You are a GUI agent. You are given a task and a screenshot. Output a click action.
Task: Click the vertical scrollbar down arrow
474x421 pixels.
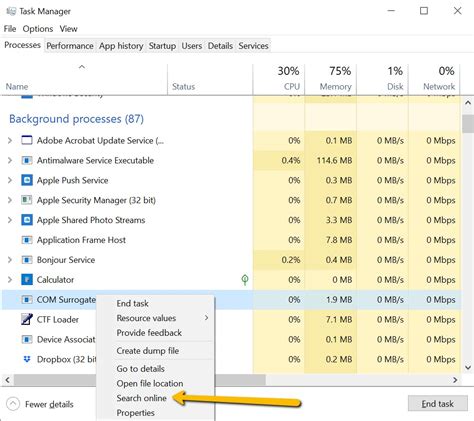click(x=468, y=367)
